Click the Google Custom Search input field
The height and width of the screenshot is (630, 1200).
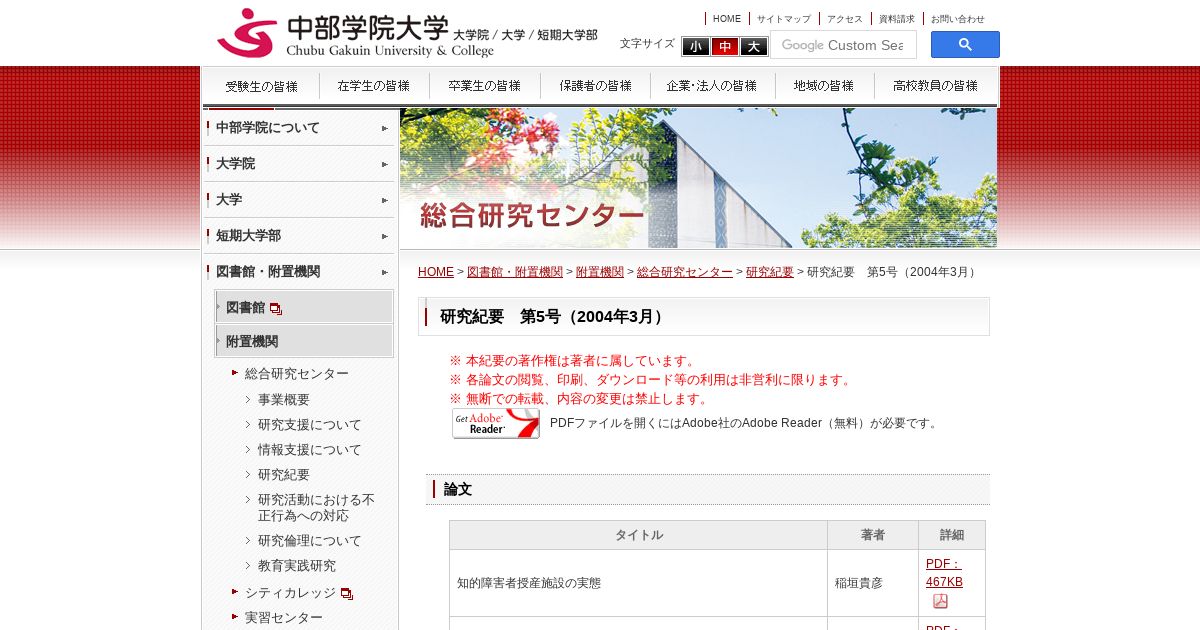843,45
